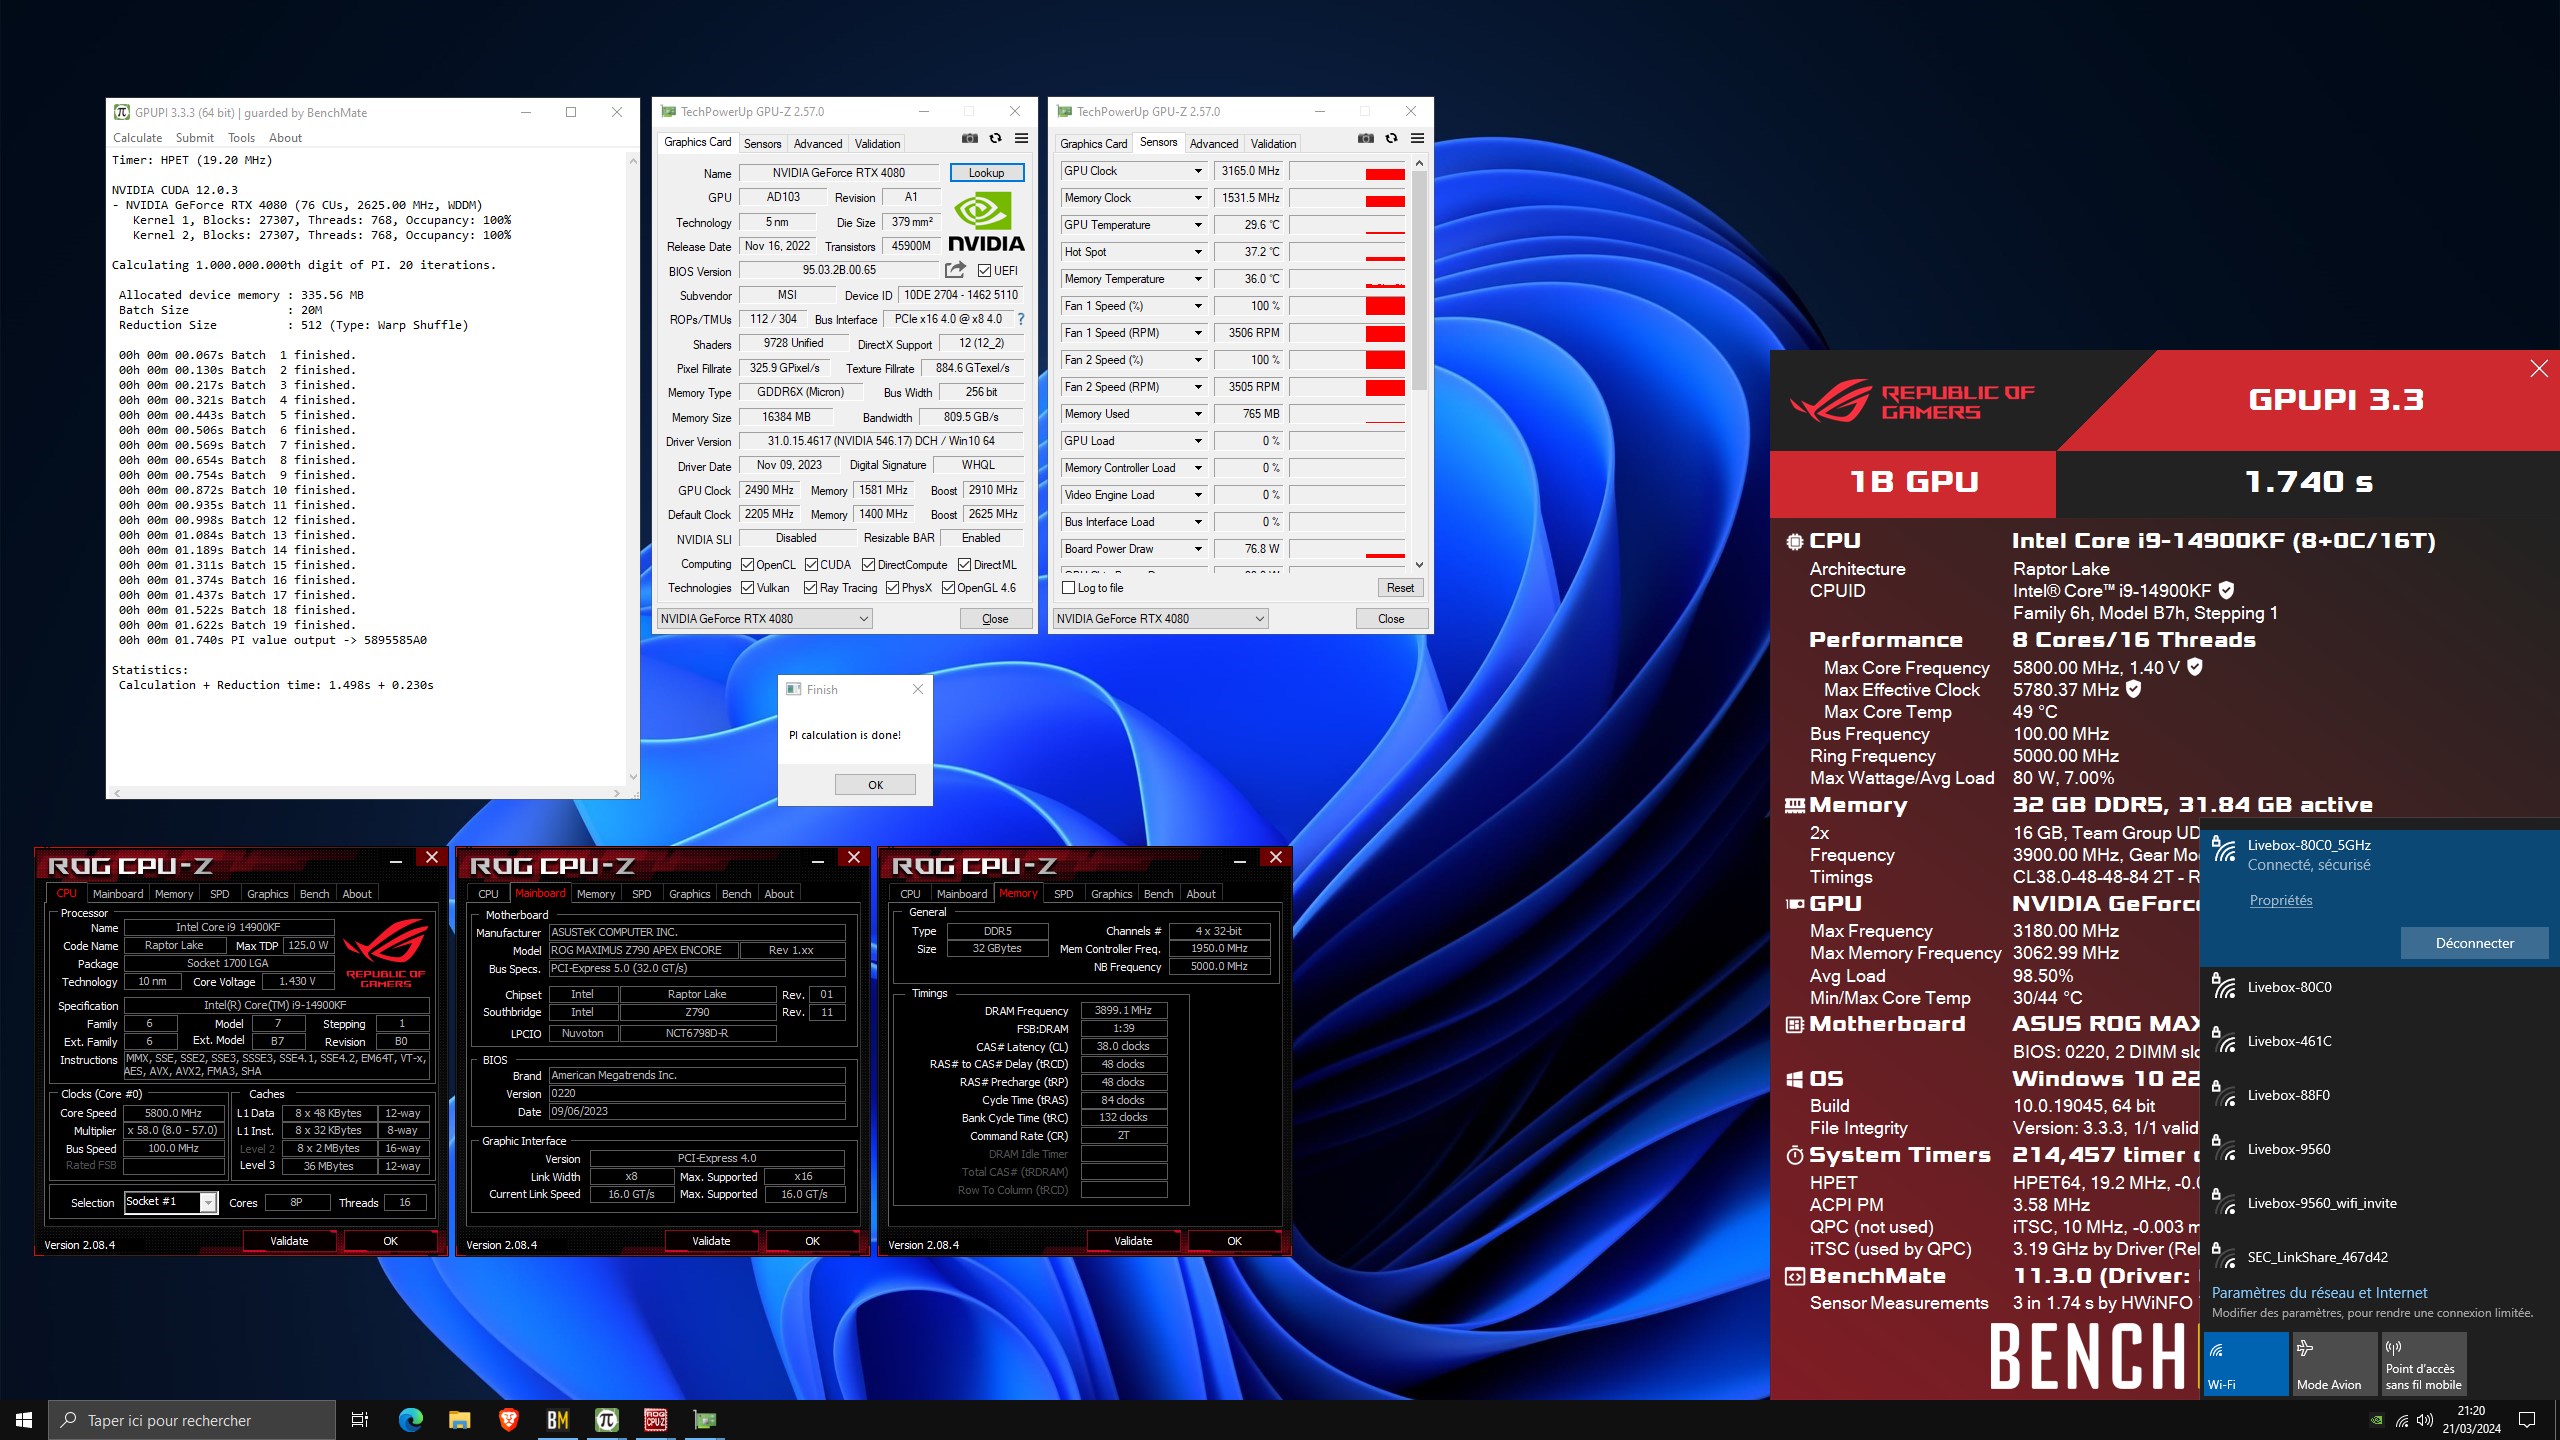The width and height of the screenshot is (2560, 1440).
Task: Click the Task View taskbar icon
Action: pyautogui.click(x=360, y=1419)
